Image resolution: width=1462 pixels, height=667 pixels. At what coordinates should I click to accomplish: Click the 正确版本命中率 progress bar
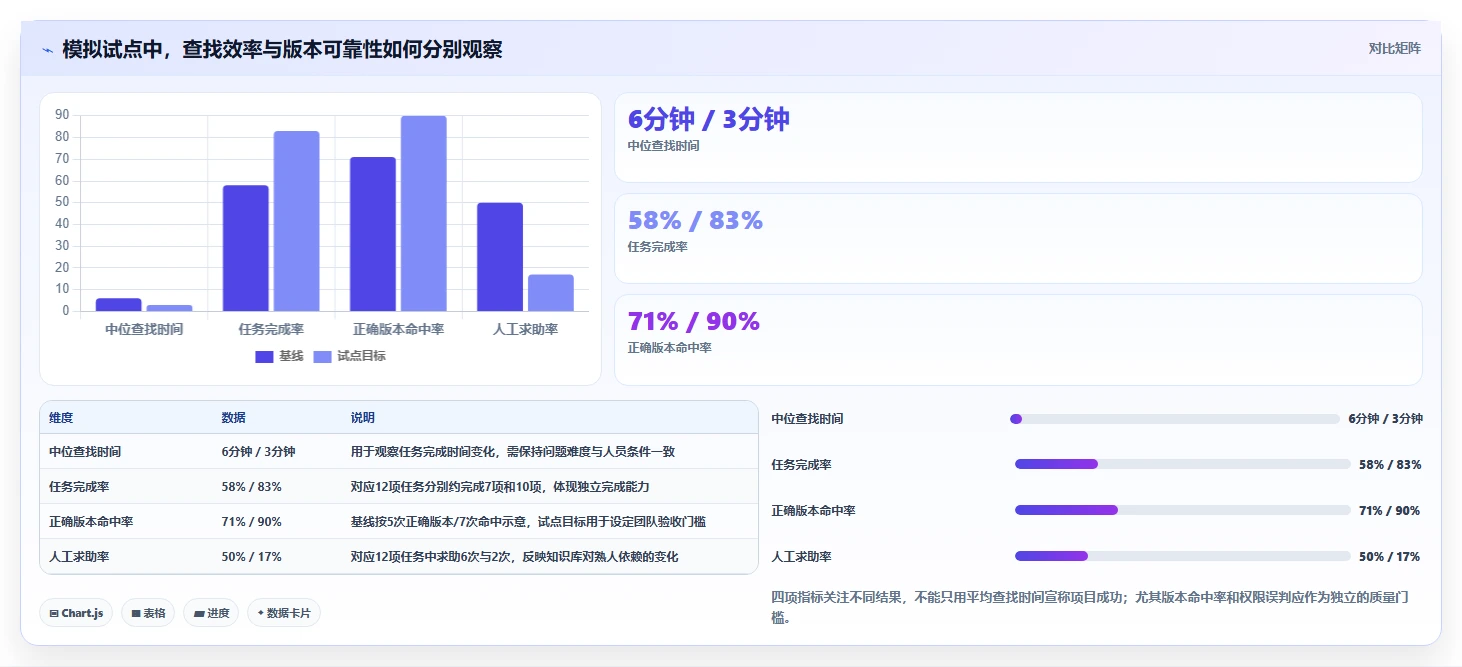(x=1182, y=510)
